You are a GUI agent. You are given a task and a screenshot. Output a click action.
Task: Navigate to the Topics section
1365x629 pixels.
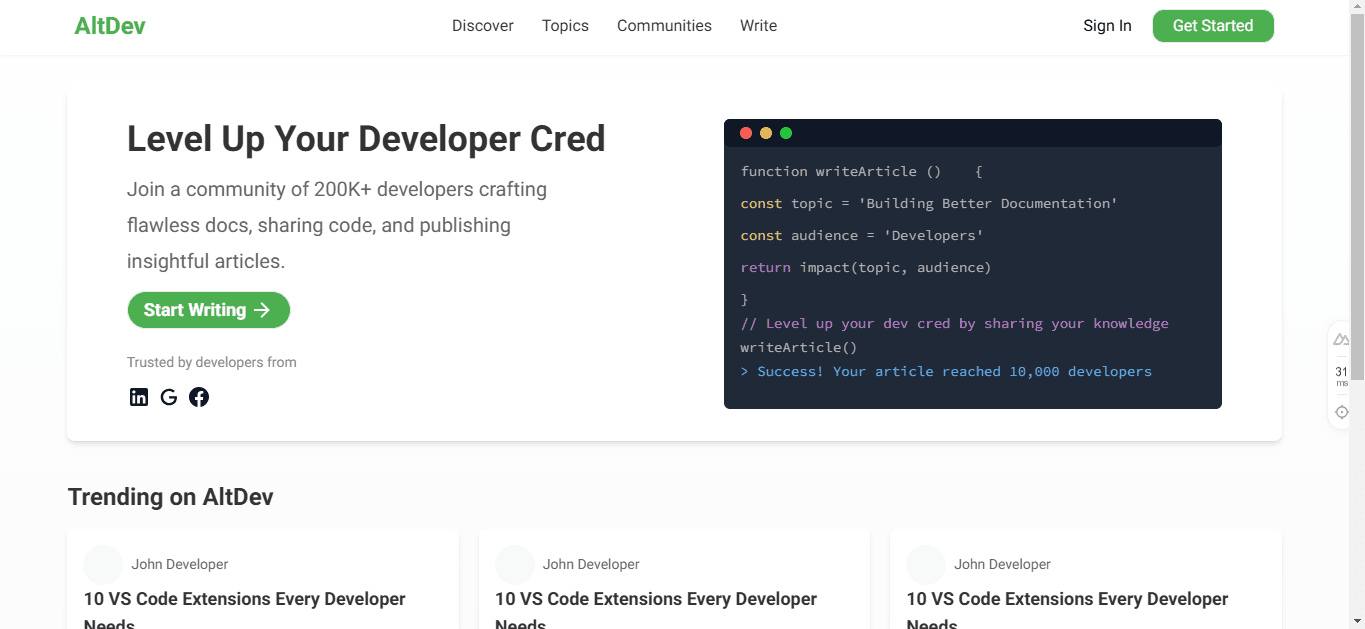[x=565, y=25]
